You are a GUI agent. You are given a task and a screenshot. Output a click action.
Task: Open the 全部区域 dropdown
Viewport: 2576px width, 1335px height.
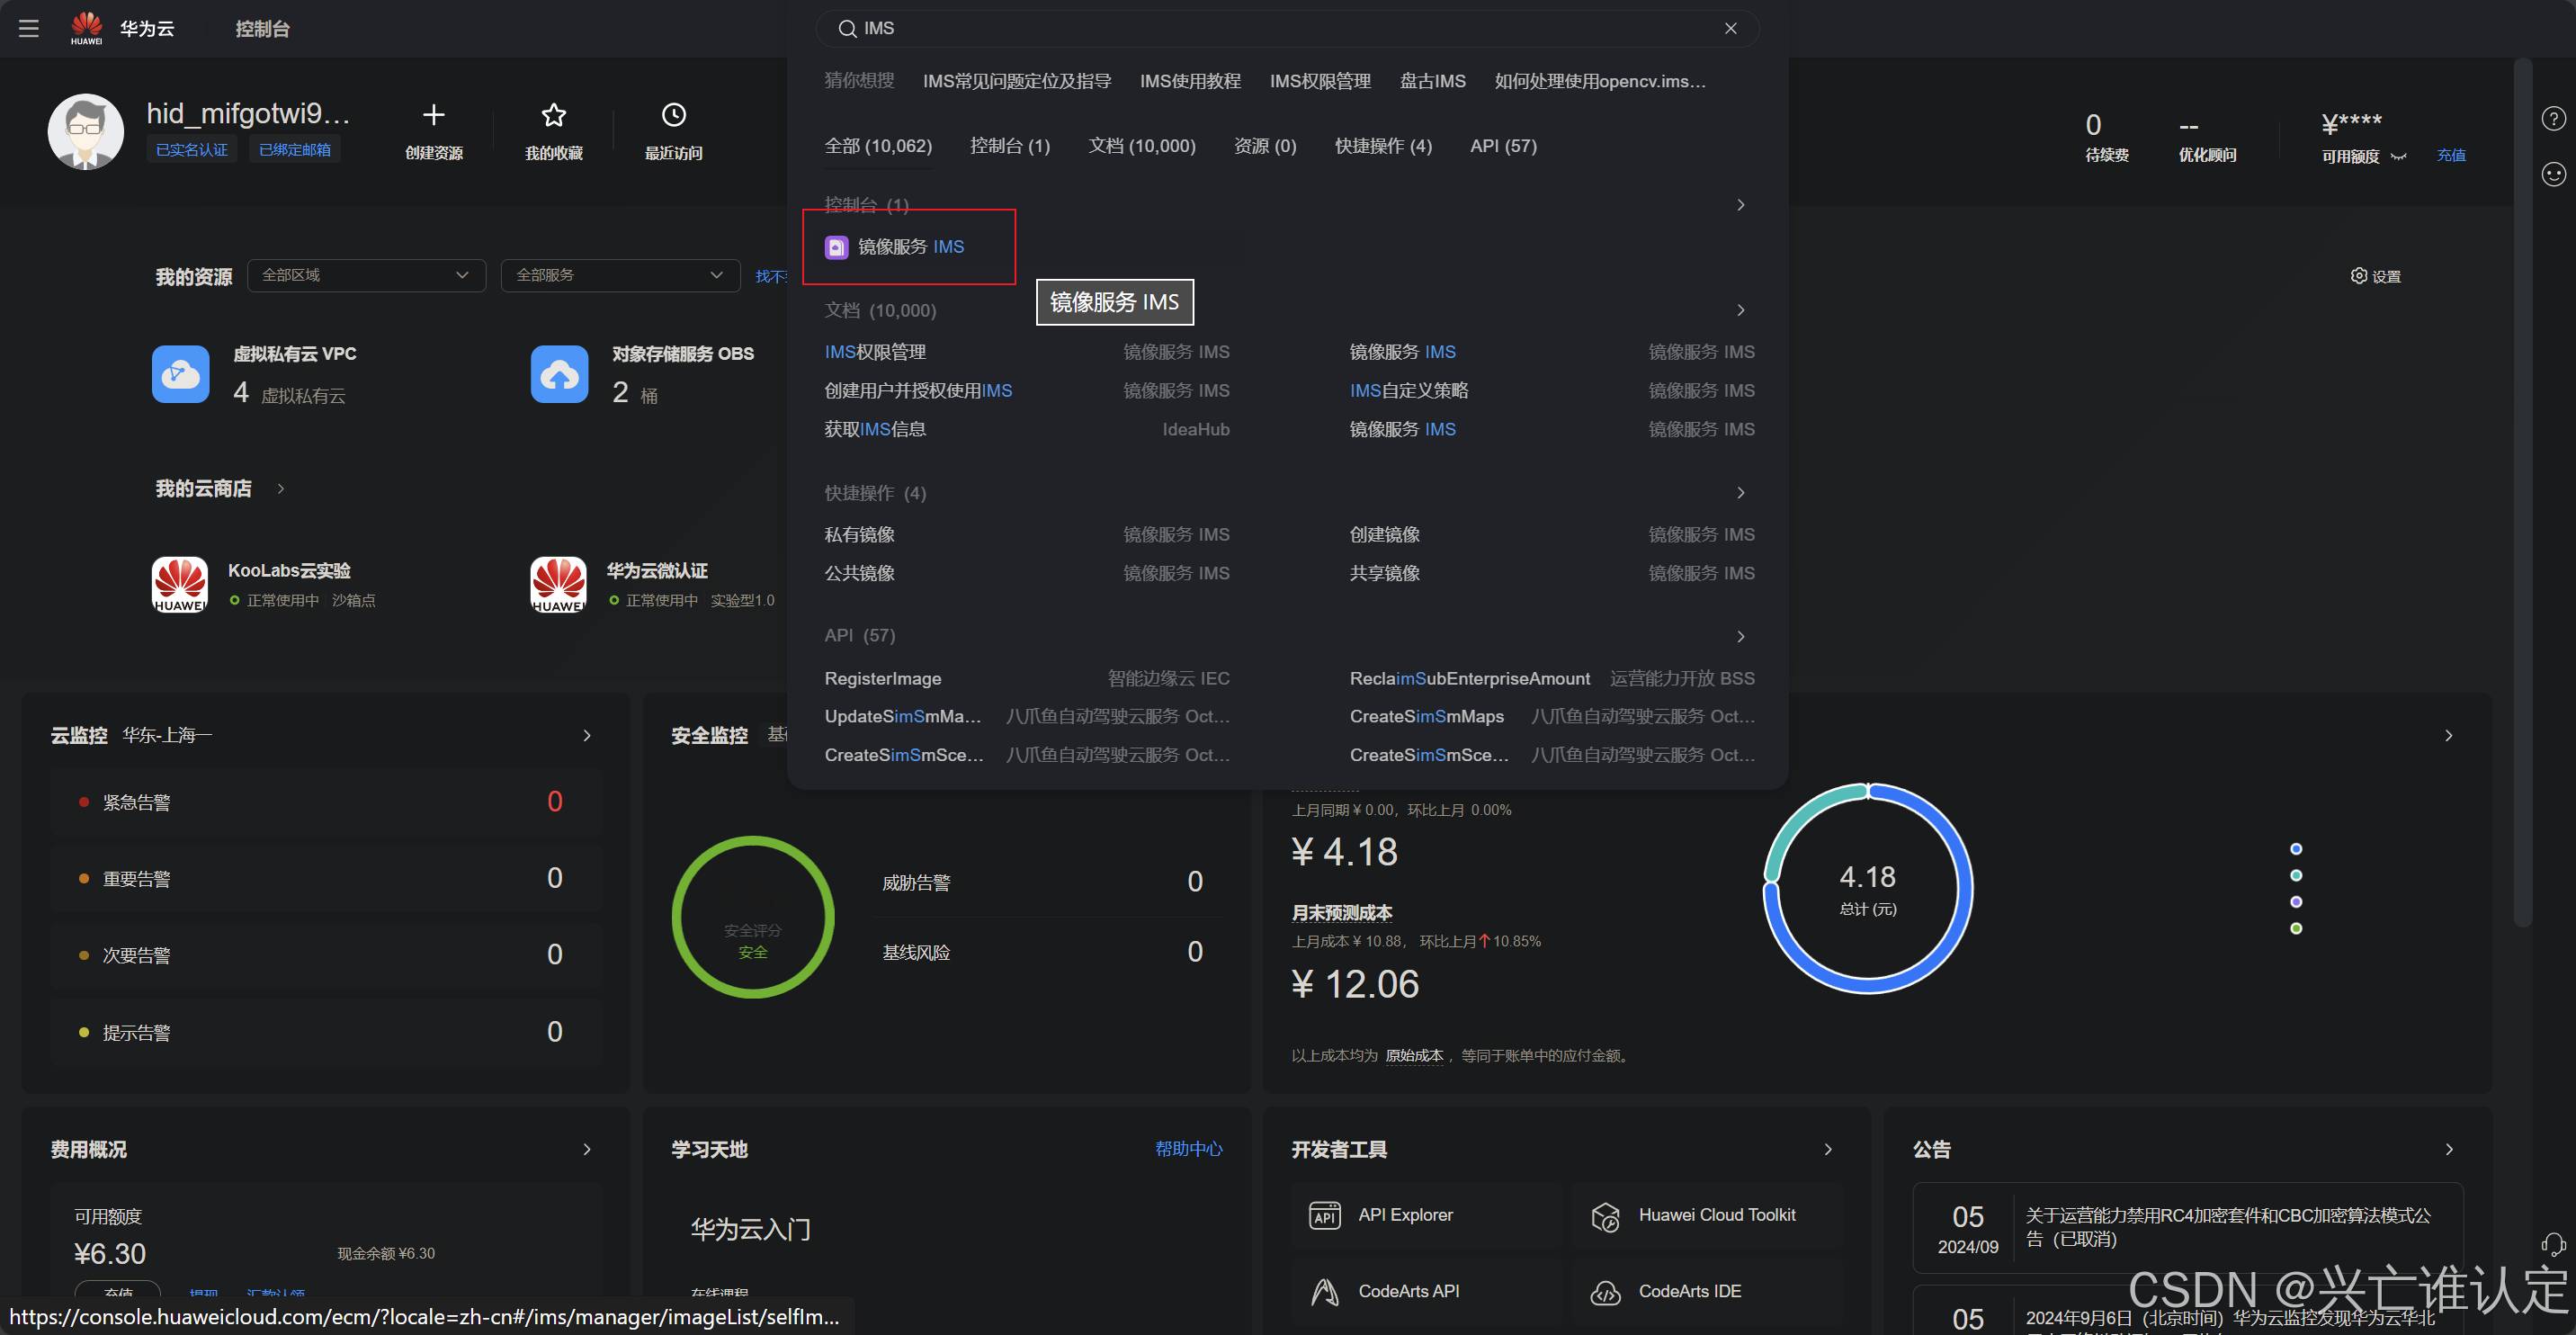pos(366,275)
